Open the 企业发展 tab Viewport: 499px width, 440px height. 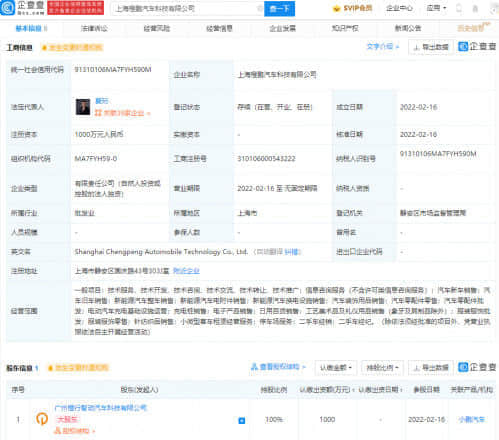tap(282, 28)
